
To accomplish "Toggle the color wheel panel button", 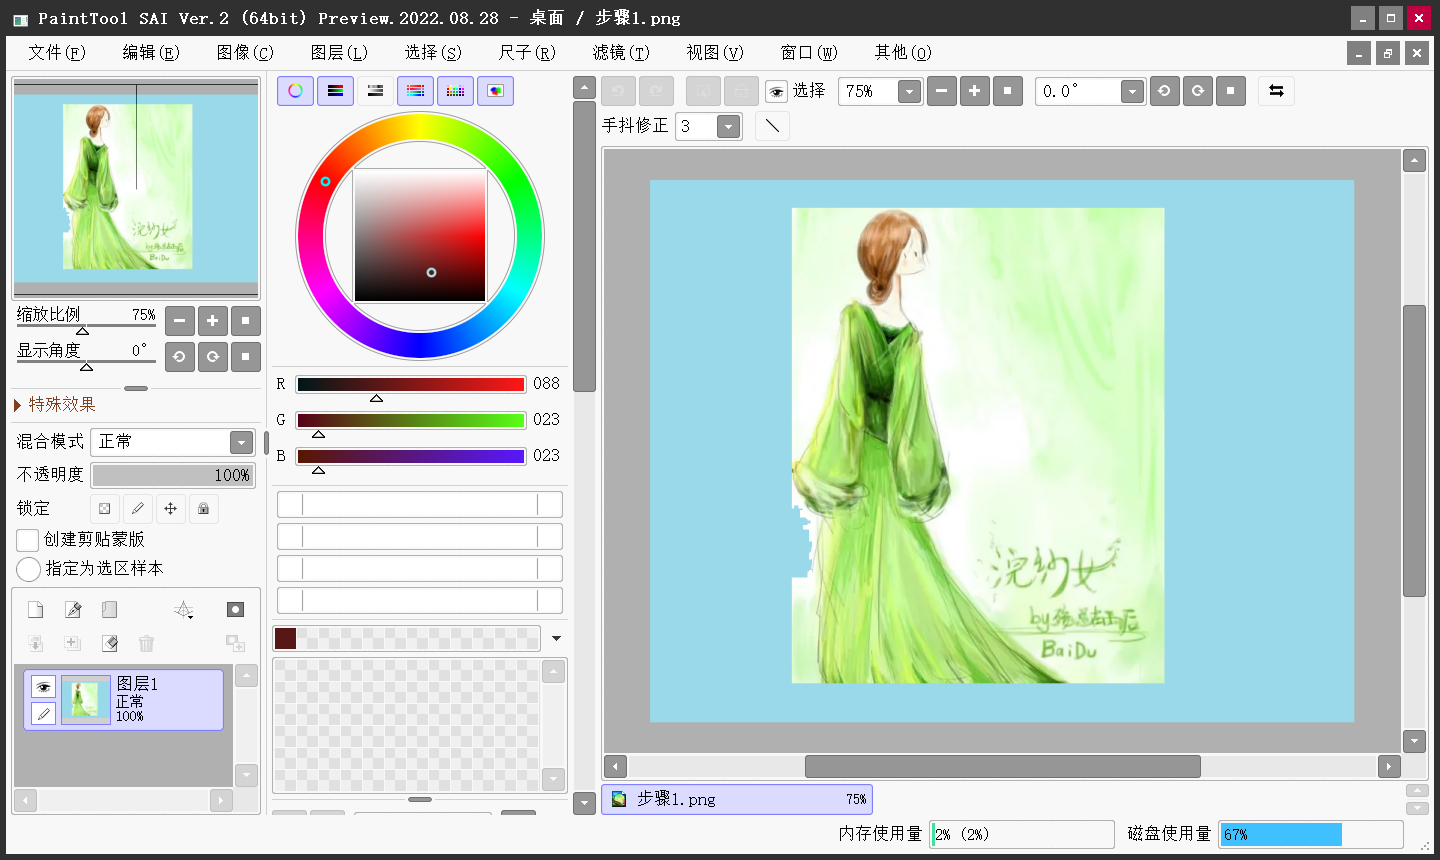I will tap(295, 91).
